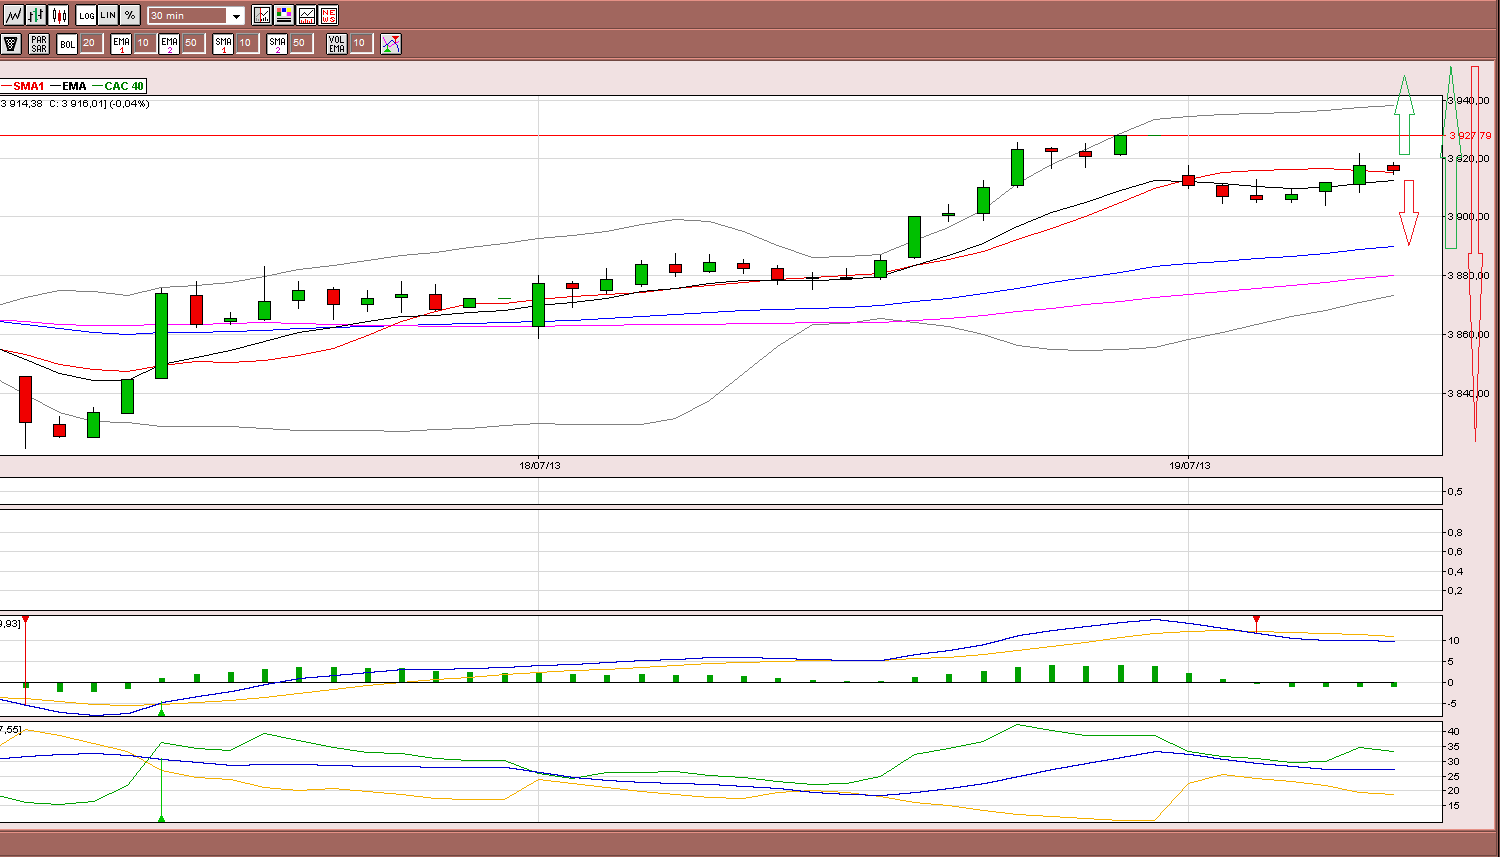
Task: Click the 3 860,00 price axis label
Action: point(1470,335)
